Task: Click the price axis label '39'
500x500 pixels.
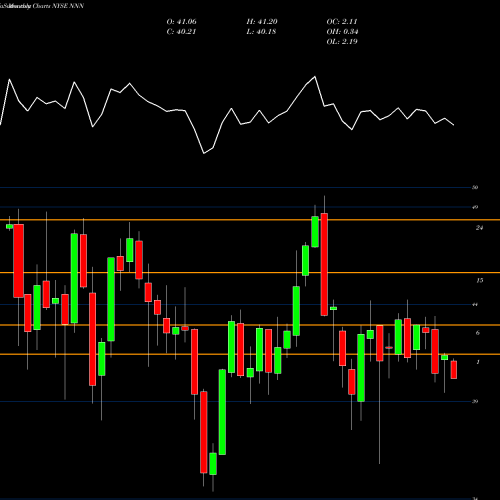Action: [x=475, y=401]
